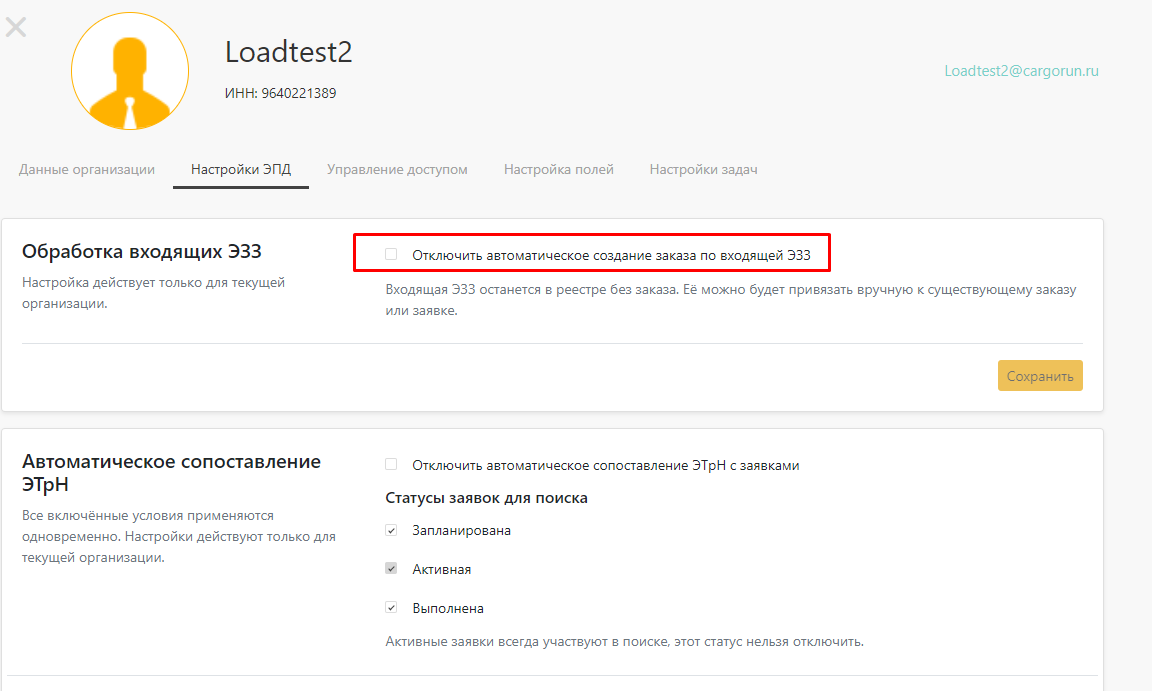Click the orange organization avatar icon
Screen dimensions: 1152x691
point(130,71)
